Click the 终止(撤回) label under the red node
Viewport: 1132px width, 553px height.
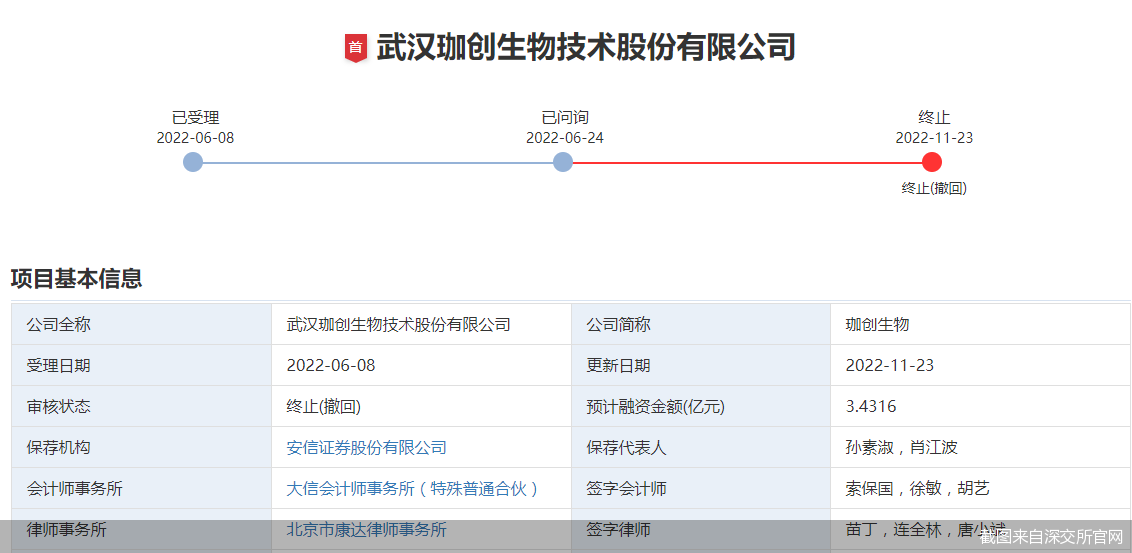pyautogui.click(x=933, y=188)
